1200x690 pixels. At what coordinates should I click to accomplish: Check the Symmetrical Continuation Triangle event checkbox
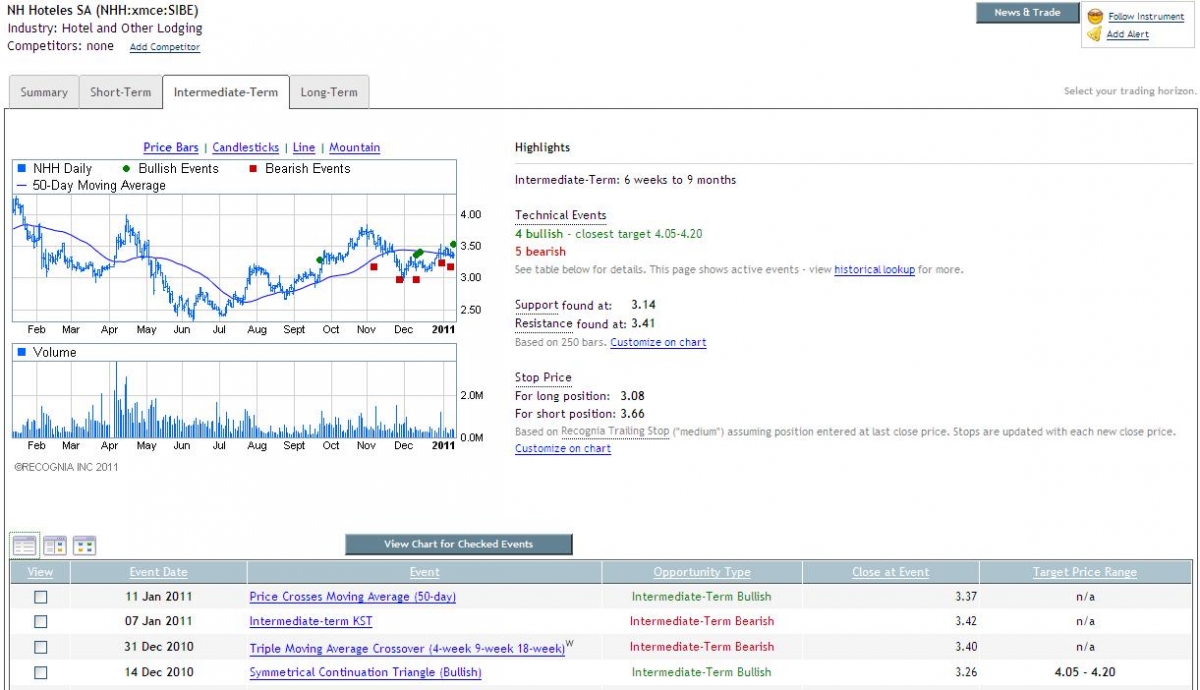(x=38, y=671)
